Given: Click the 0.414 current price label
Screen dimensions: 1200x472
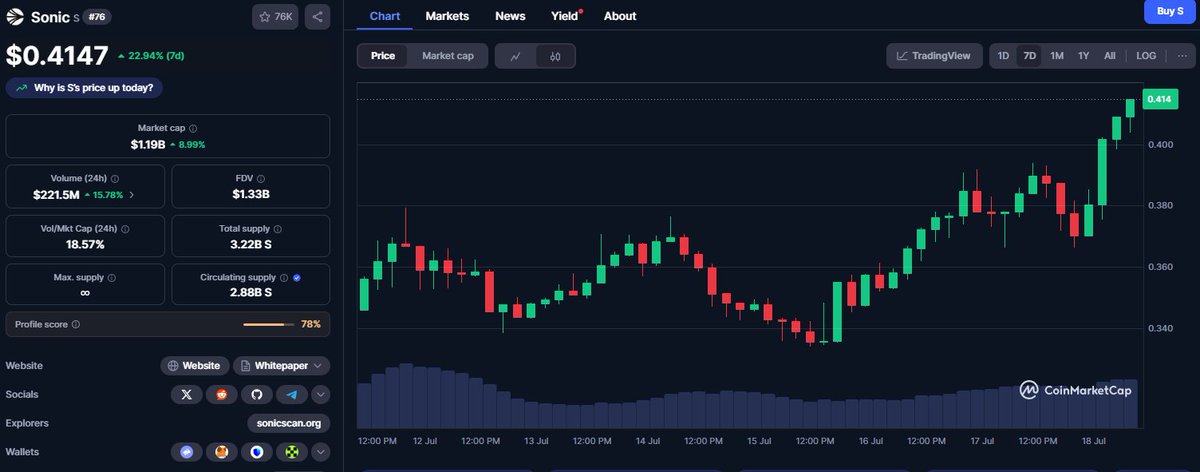Looking at the screenshot, I should click(x=1160, y=99).
